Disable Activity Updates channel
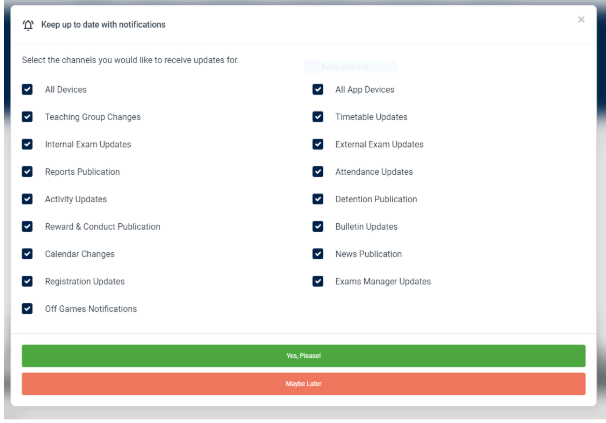The image size is (606, 423). tap(28, 199)
